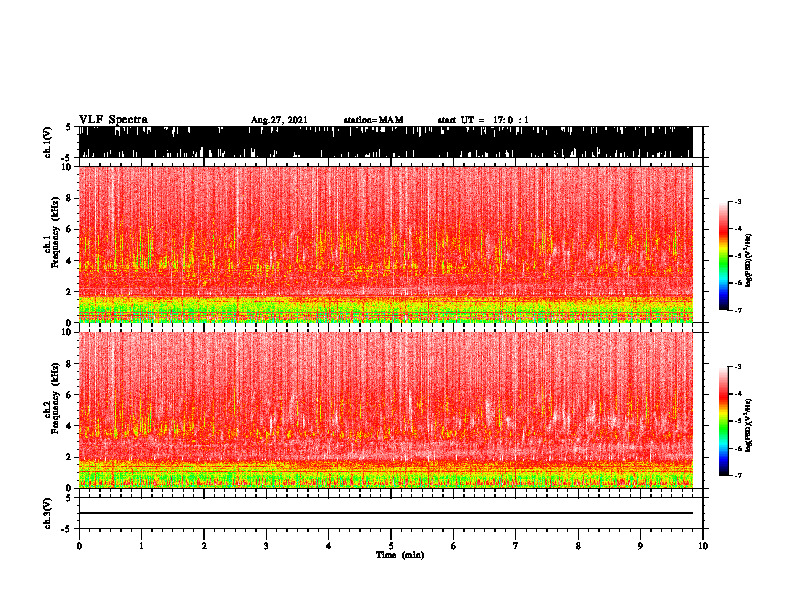Click the "ch.3(V)" axis label
Screen dimensions: 792x612
tap(48, 513)
